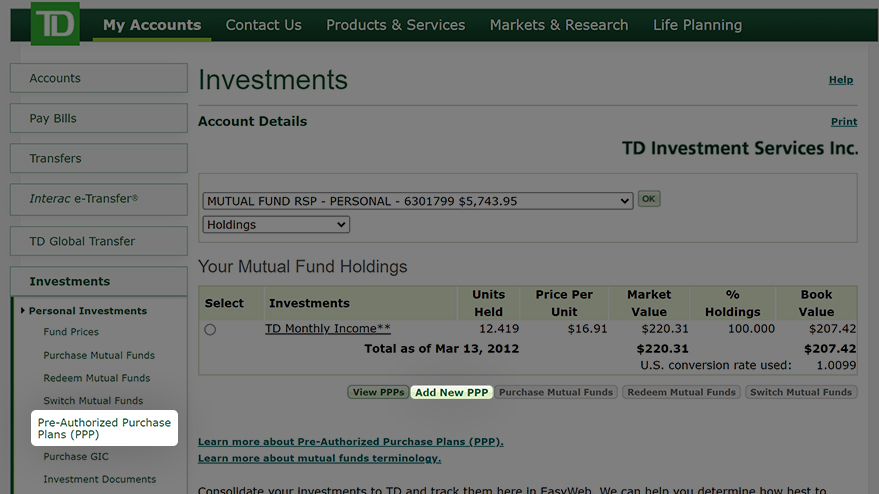Image resolution: width=879 pixels, height=494 pixels.
Task: Open Products & Services menu
Action: click(x=396, y=25)
